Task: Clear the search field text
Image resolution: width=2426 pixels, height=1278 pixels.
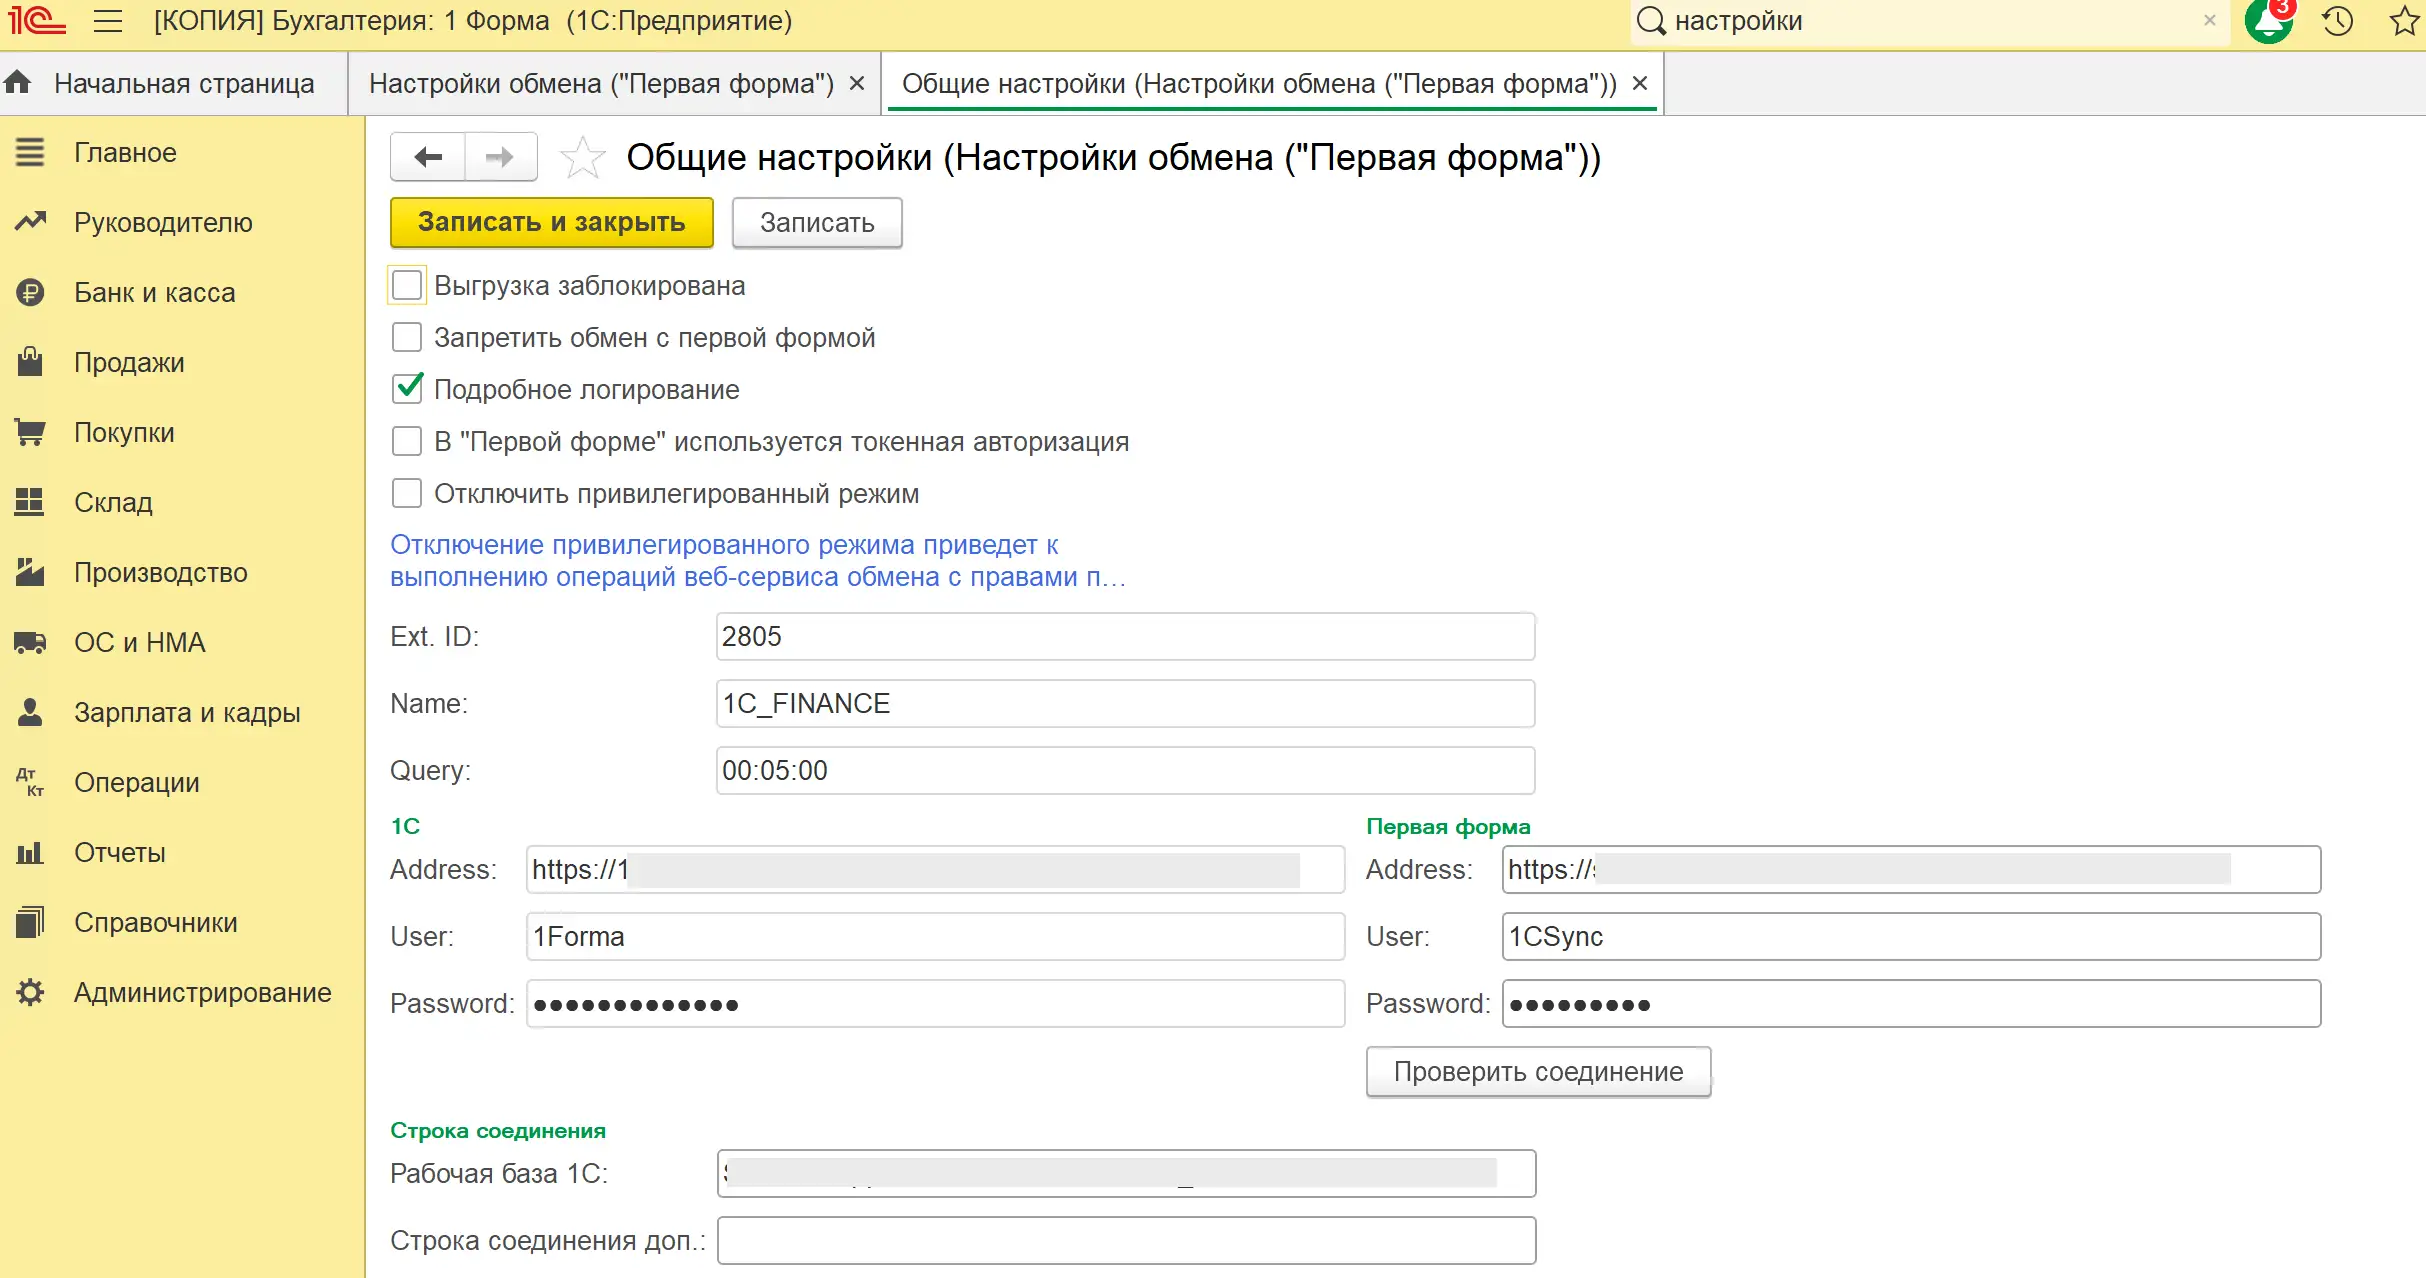Action: tap(2209, 21)
